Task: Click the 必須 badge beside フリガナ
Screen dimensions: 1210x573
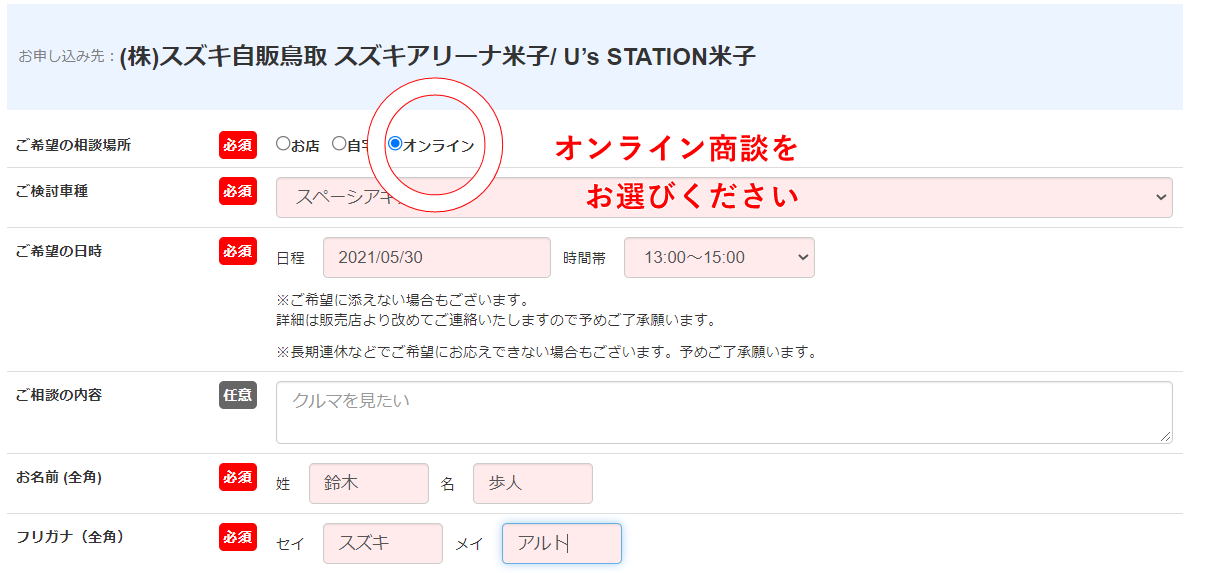Action: click(238, 537)
